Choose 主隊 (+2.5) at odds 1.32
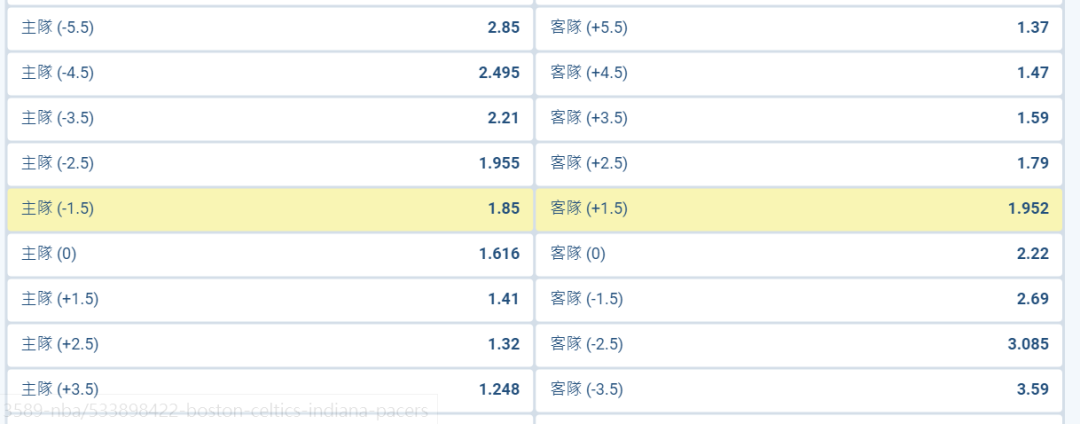Screen dimensions: 1080x424 click(x=270, y=344)
